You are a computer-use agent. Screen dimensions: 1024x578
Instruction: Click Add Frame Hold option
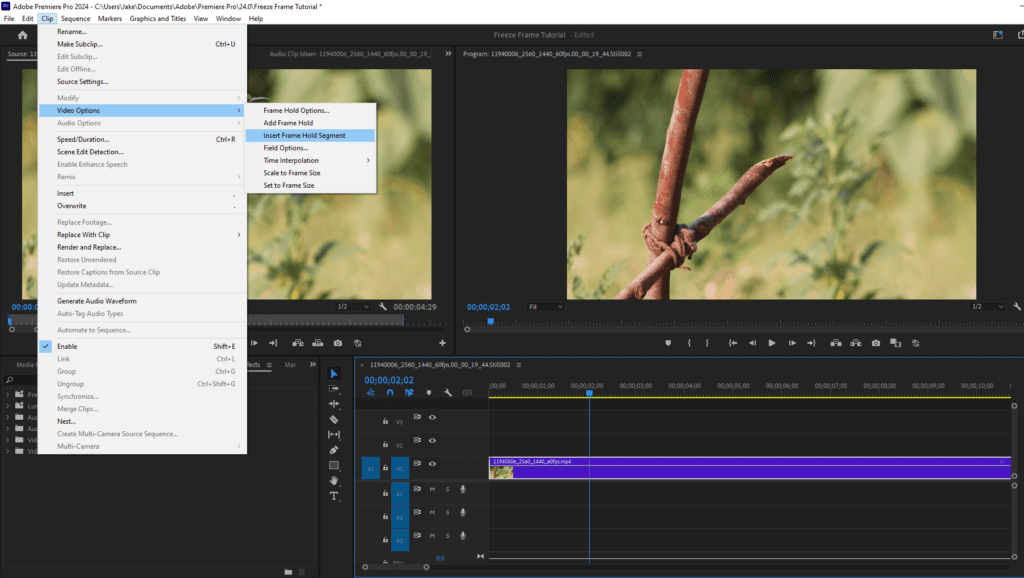(x=288, y=123)
